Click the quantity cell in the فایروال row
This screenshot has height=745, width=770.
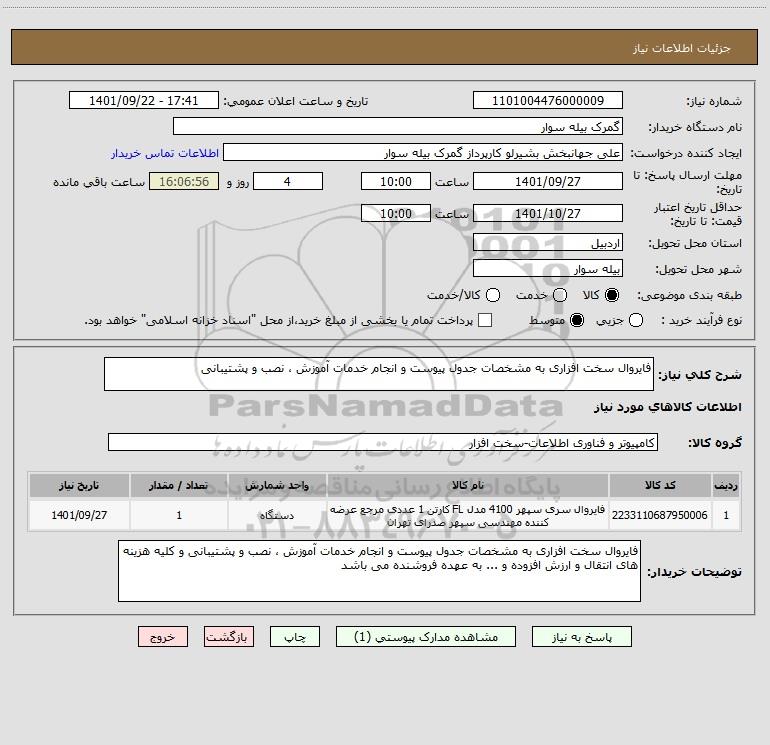coord(179,515)
